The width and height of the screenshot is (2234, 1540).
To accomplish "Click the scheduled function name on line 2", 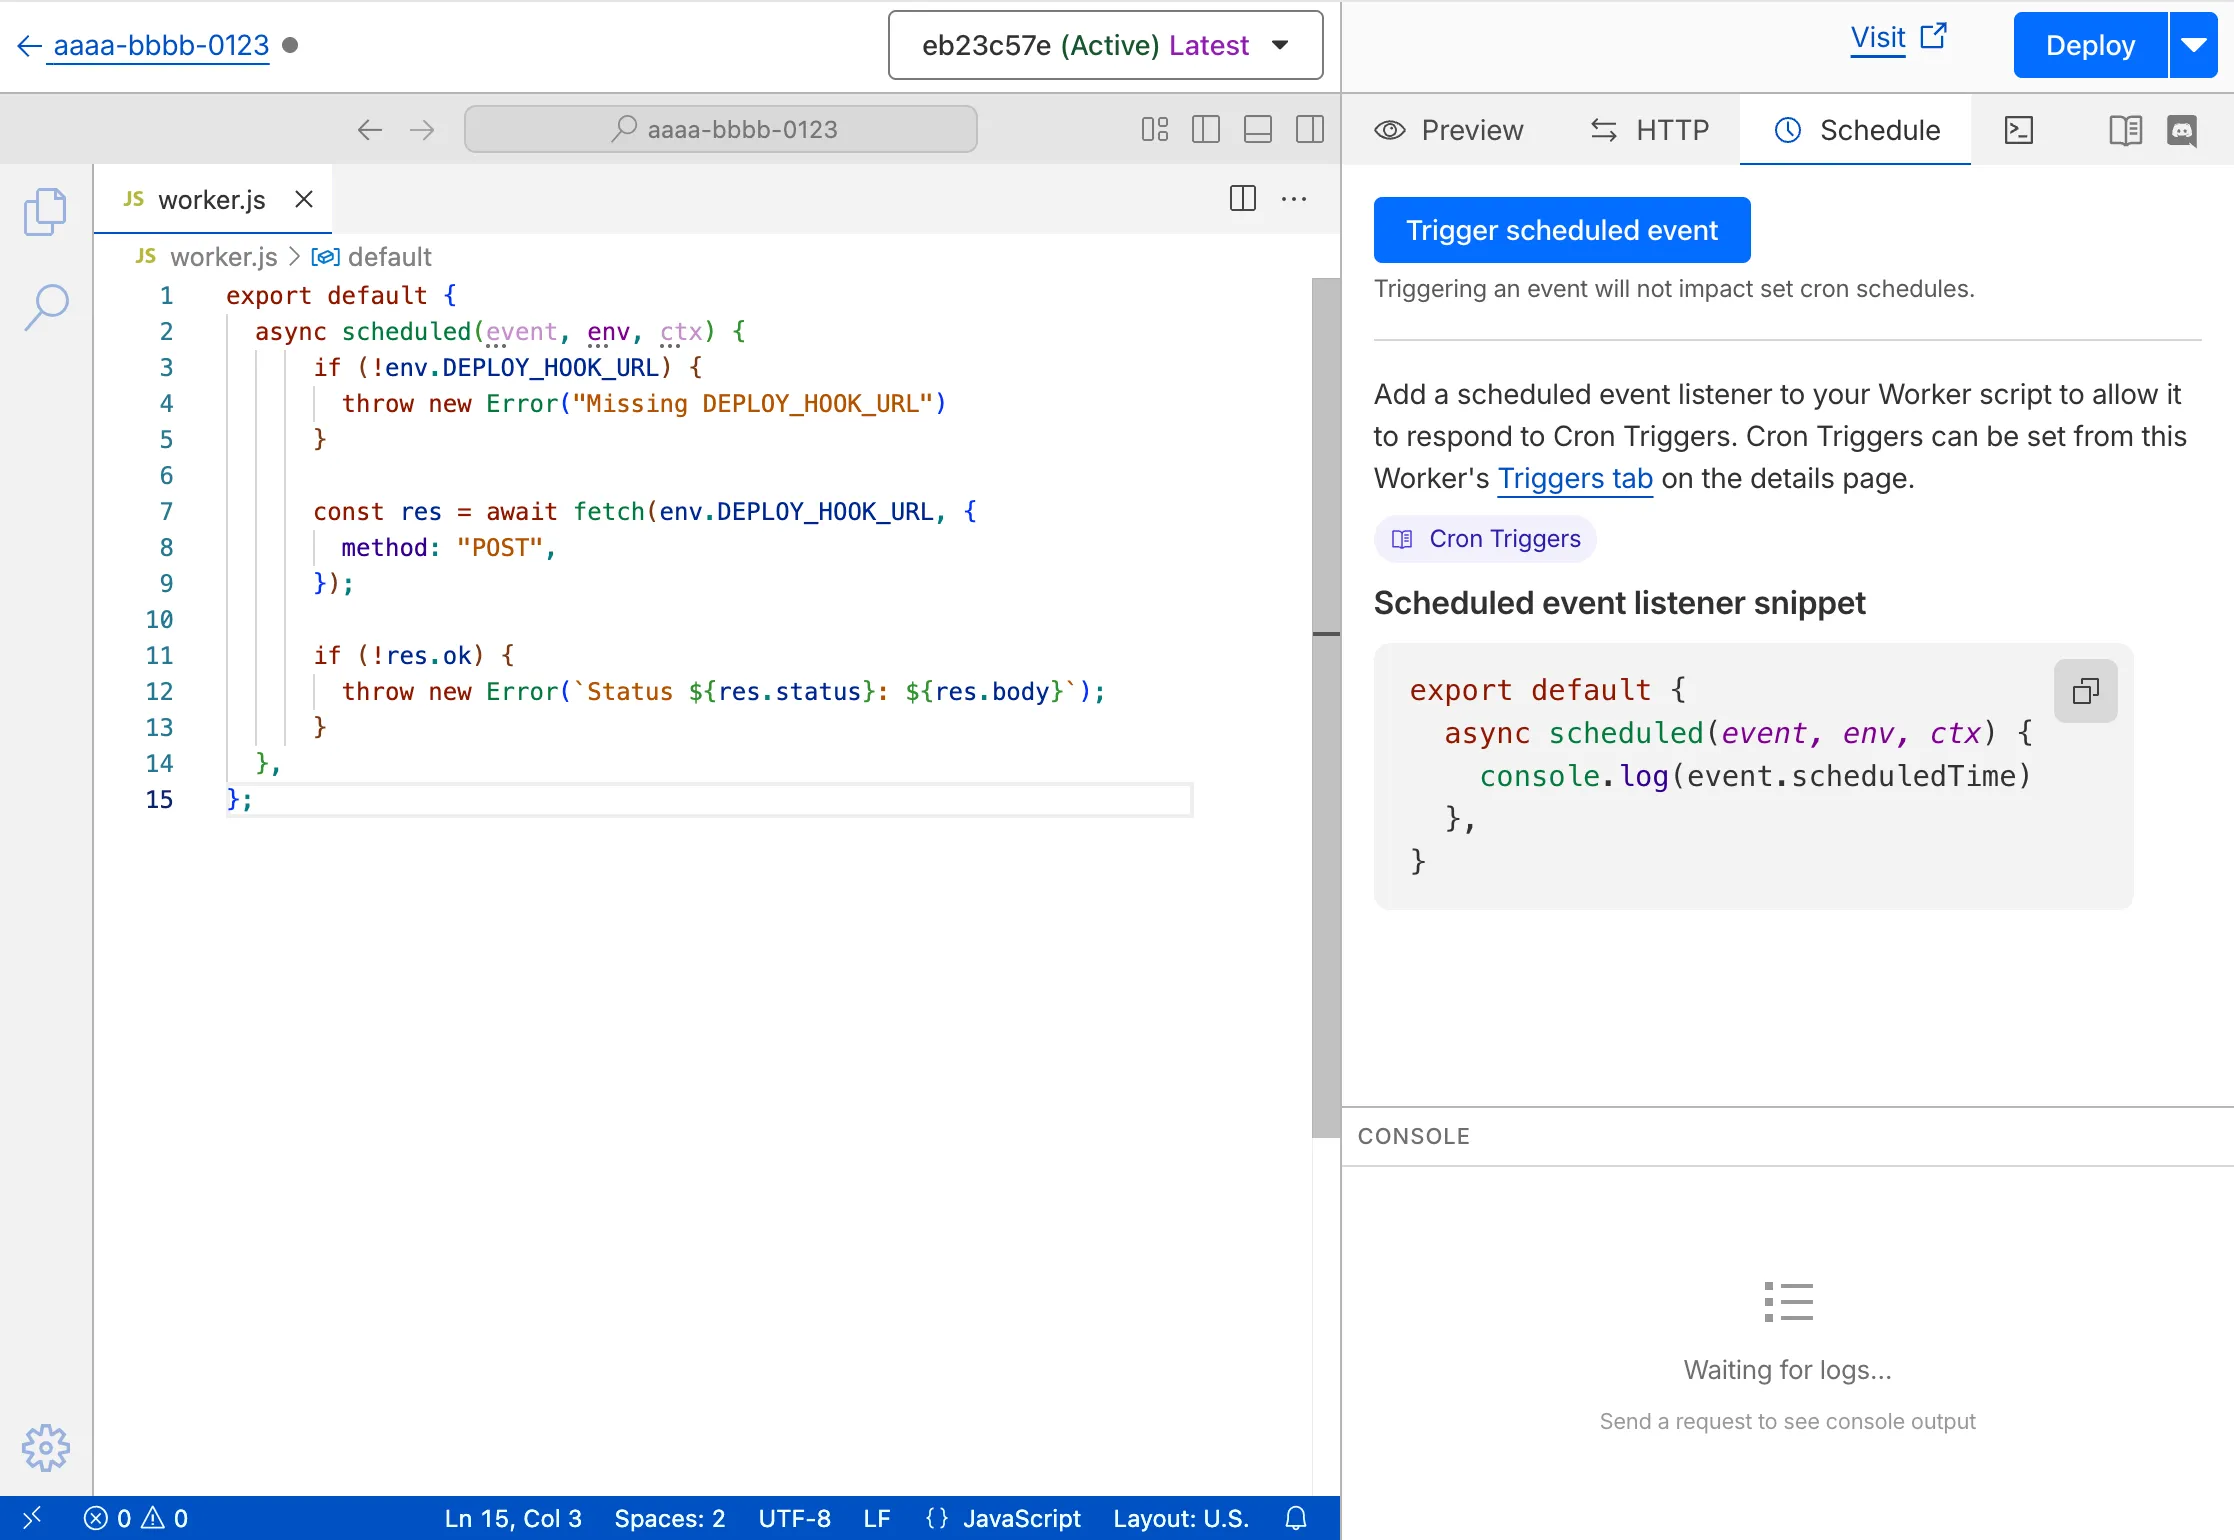I will pyautogui.click(x=406, y=331).
